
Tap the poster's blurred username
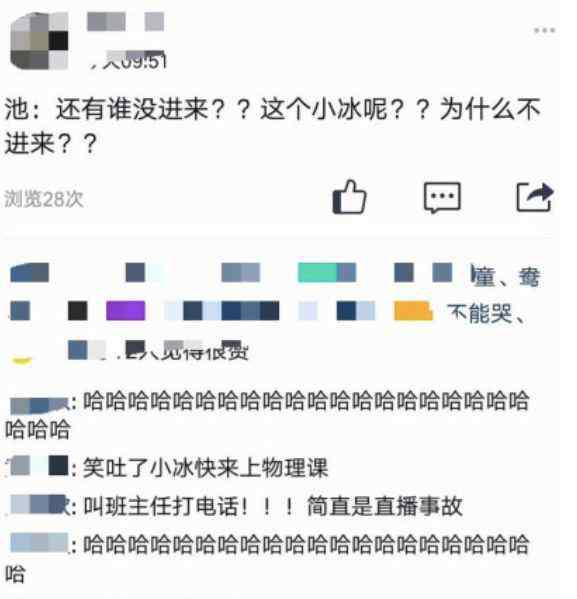[125, 21]
